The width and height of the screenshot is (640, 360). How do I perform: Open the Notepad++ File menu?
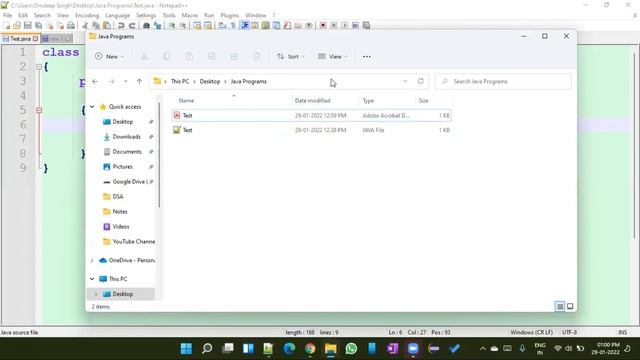pyautogui.click(x=7, y=15)
